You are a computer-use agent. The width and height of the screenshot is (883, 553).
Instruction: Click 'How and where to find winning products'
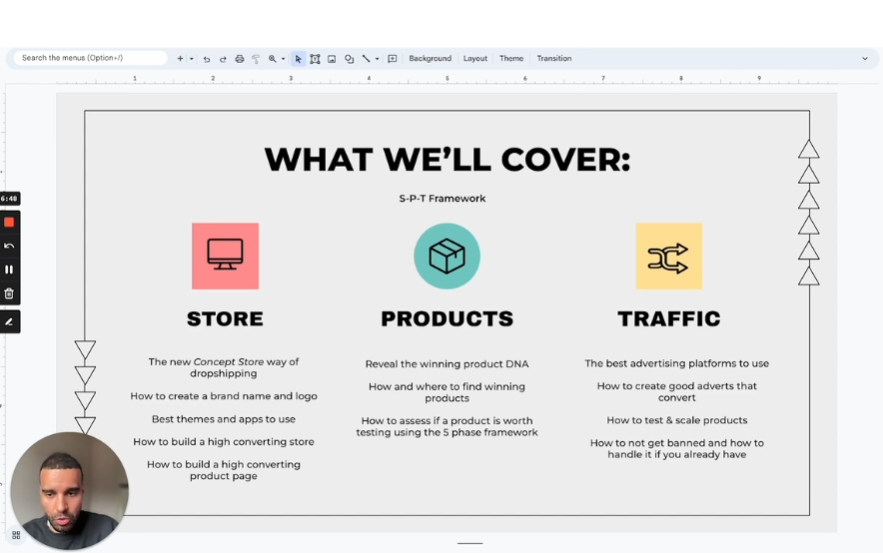[447, 393]
